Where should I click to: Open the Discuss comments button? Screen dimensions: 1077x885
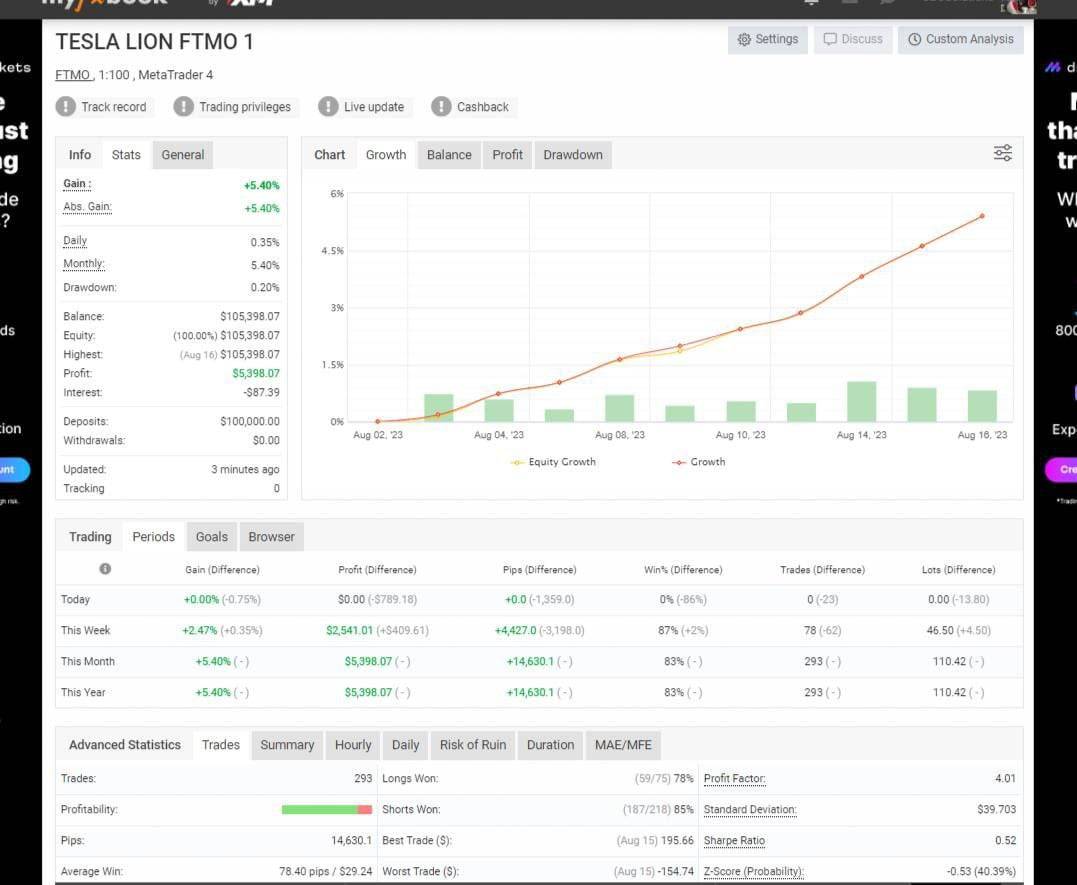click(853, 39)
